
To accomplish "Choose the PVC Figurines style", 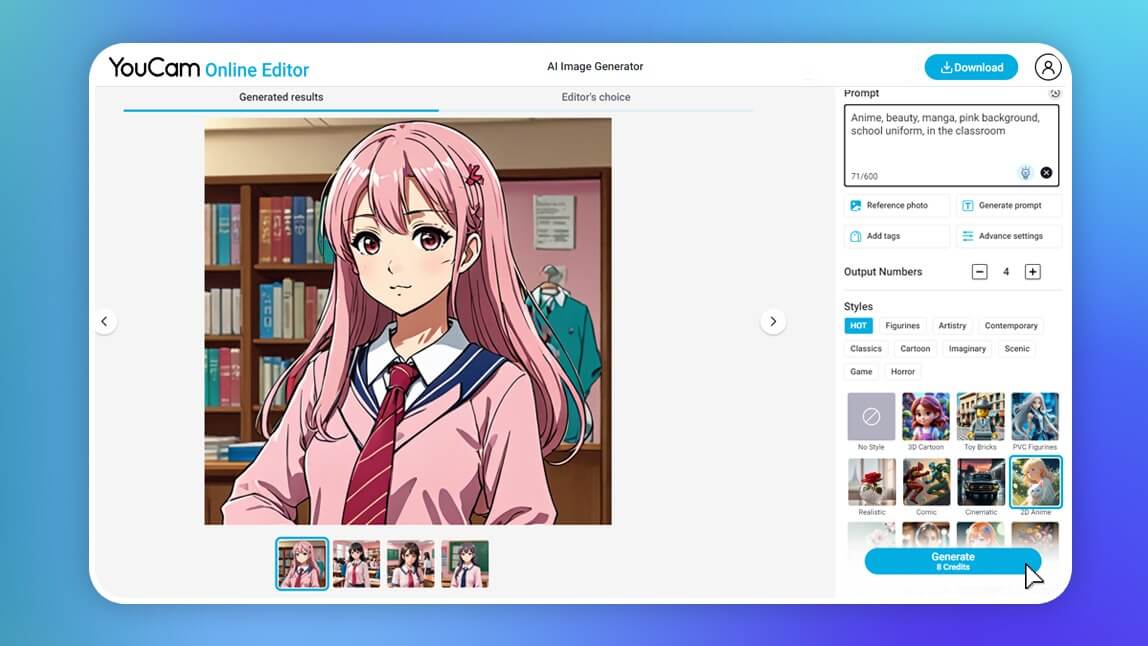I will click(x=1035, y=417).
